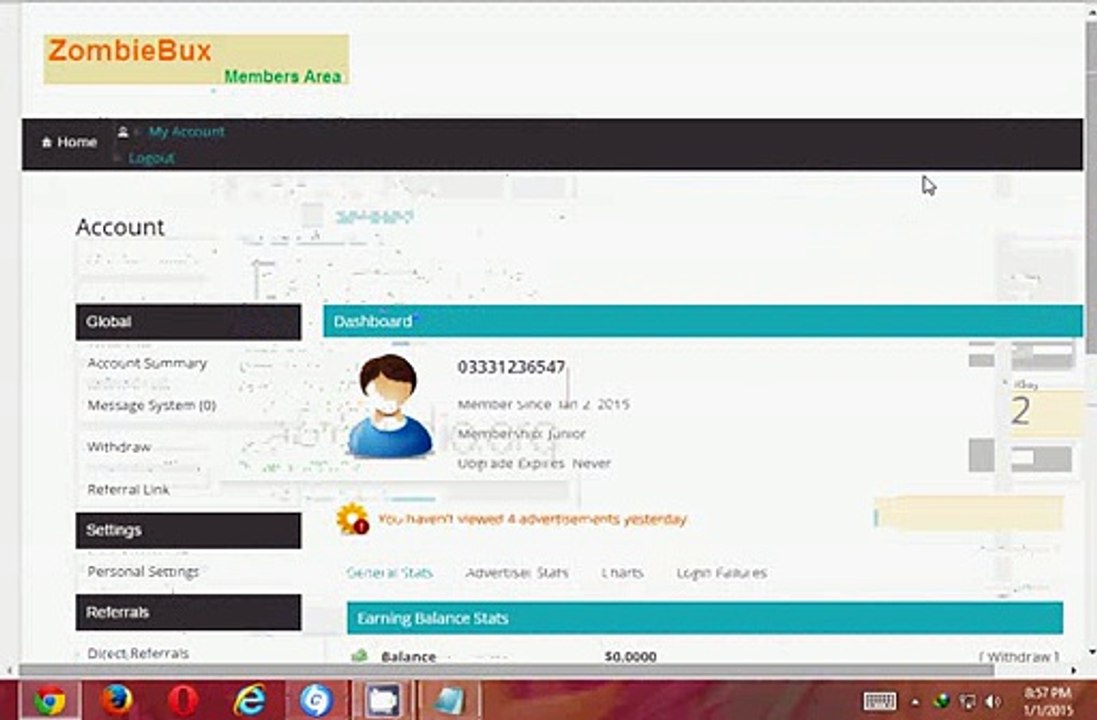Click the volume speaker tray icon
1097x720 pixels.
click(x=993, y=701)
